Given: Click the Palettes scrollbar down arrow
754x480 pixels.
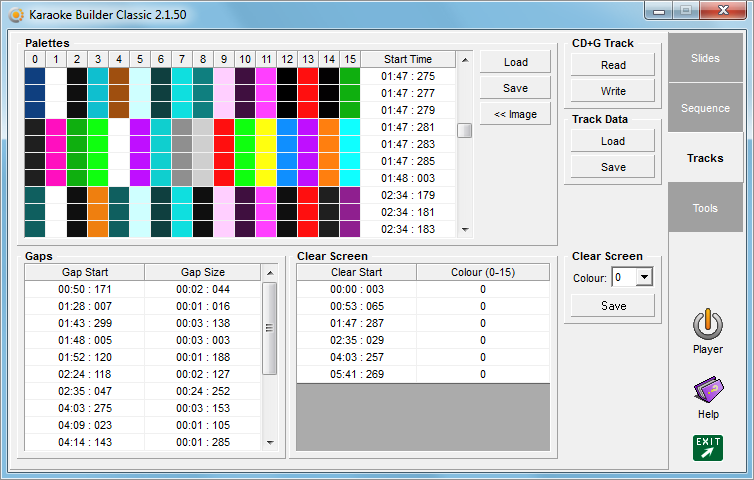Looking at the screenshot, I should click(465, 229).
